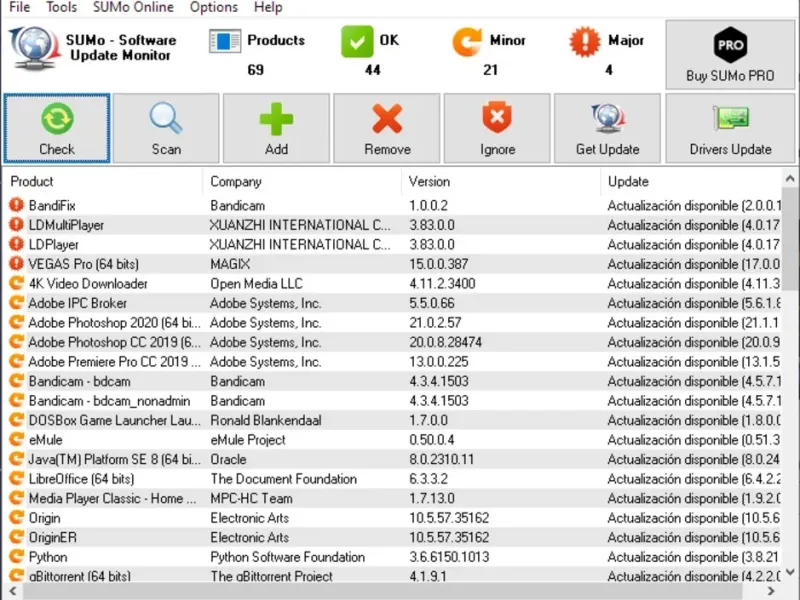Select the LDMultiPlayer row name
800x600 pixels.
pos(66,225)
